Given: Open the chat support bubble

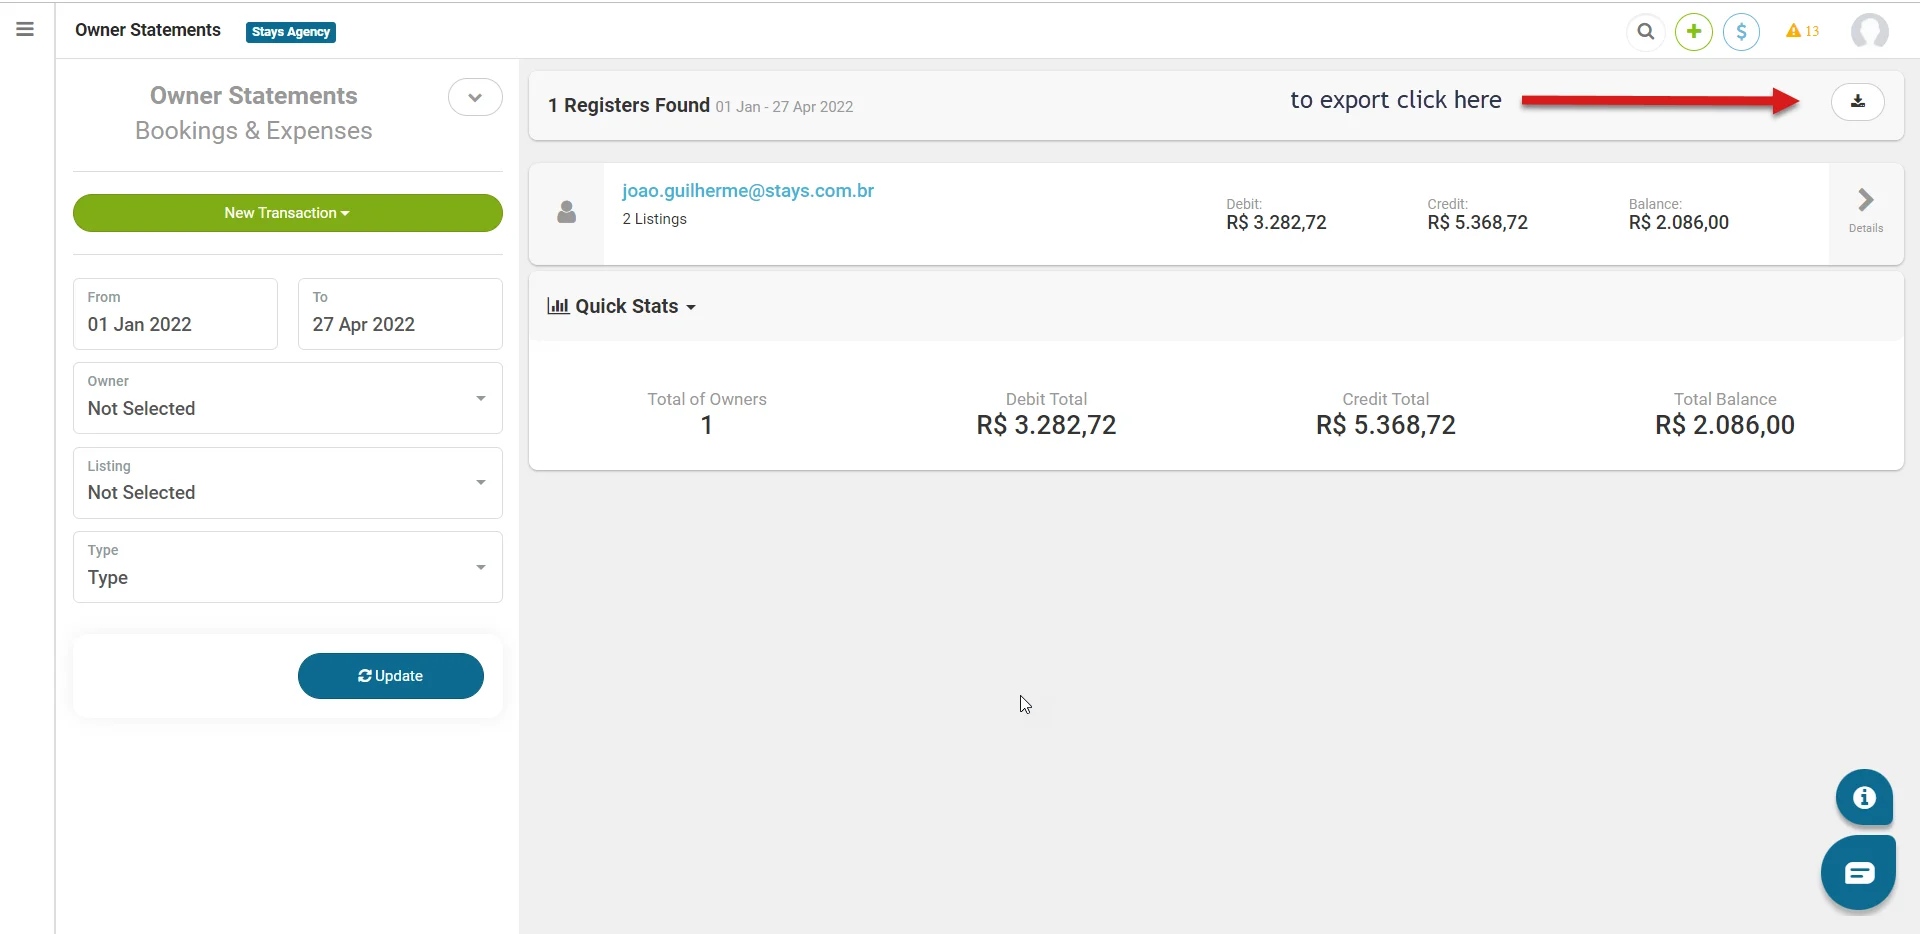Looking at the screenshot, I should (1858, 874).
